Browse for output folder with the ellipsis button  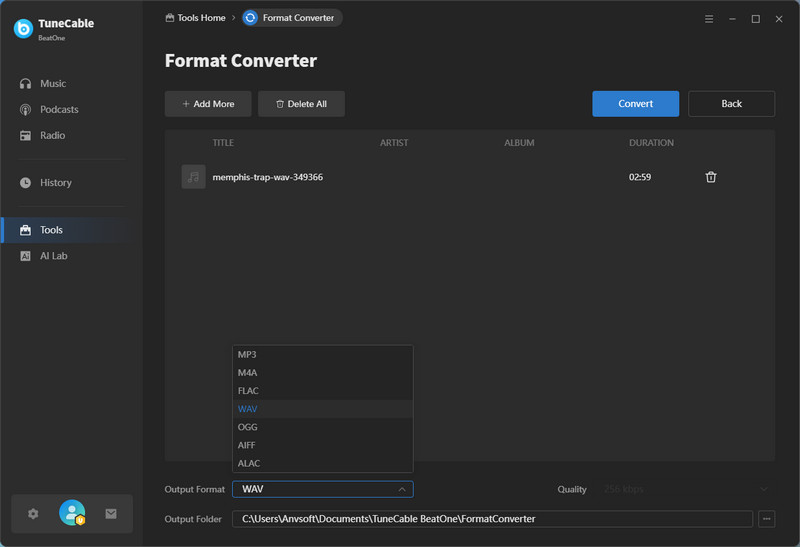click(766, 519)
